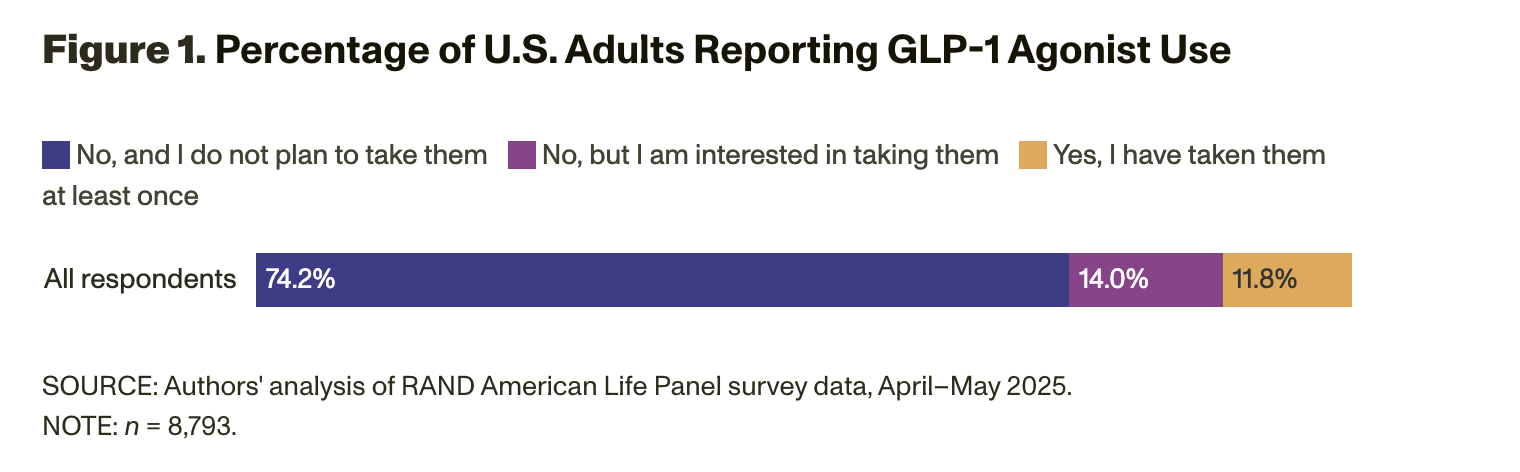Screen dimensions: 1520x472
Task: Click the purple legend color swatch
Action: click(x=522, y=155)
